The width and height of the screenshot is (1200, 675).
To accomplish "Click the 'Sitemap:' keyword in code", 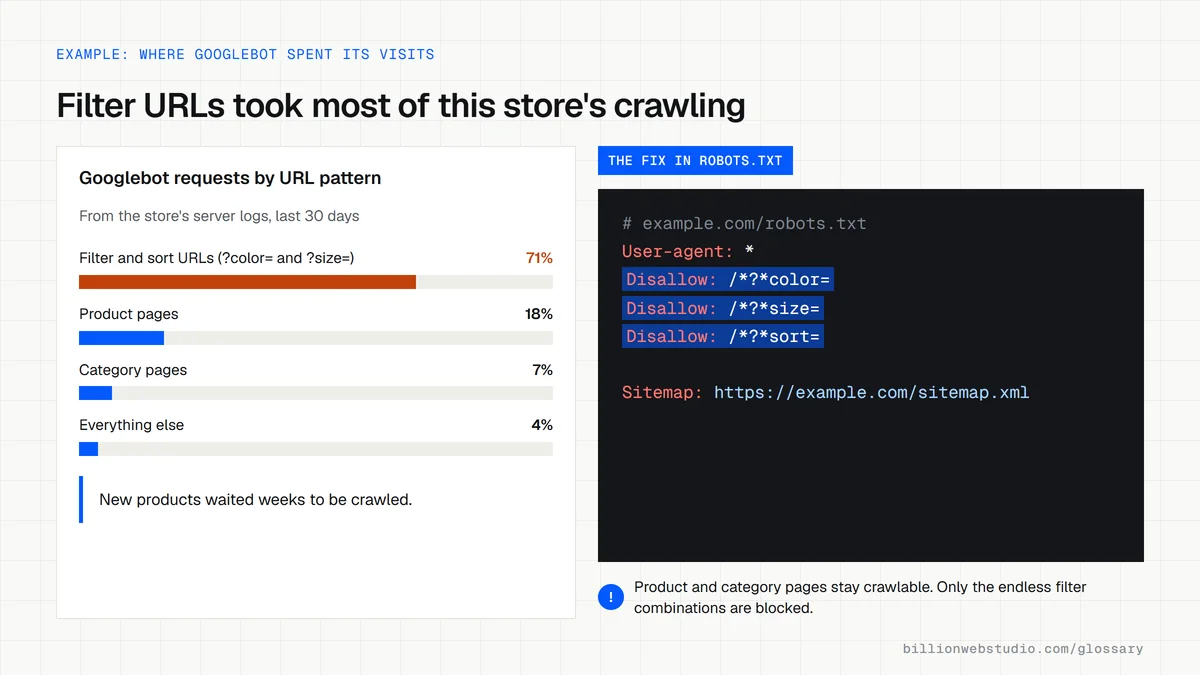I will tap(662, 392).
